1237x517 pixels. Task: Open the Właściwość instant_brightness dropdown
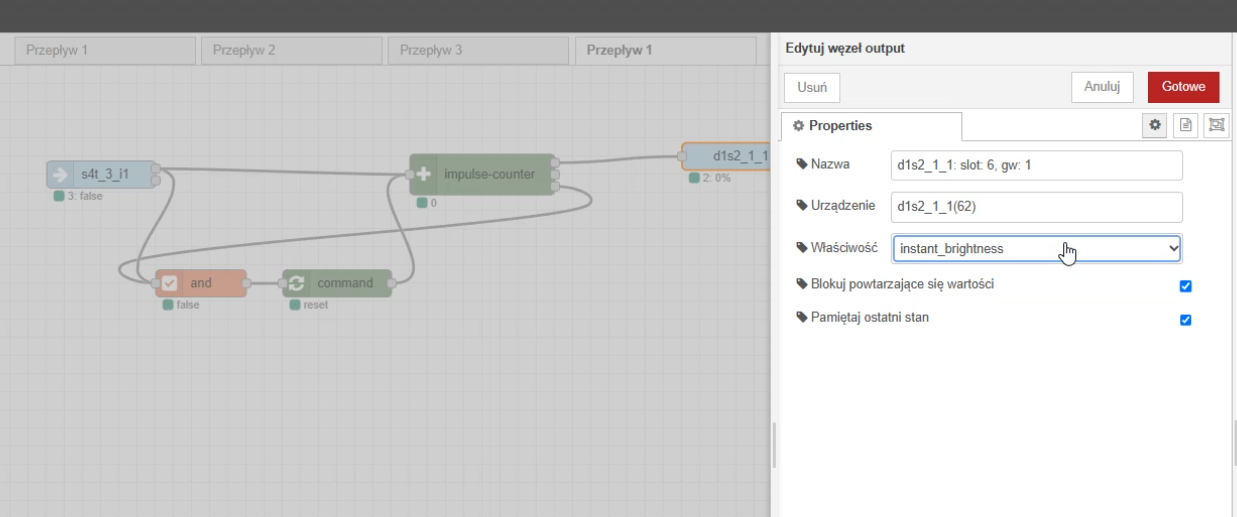point(1037,248)
